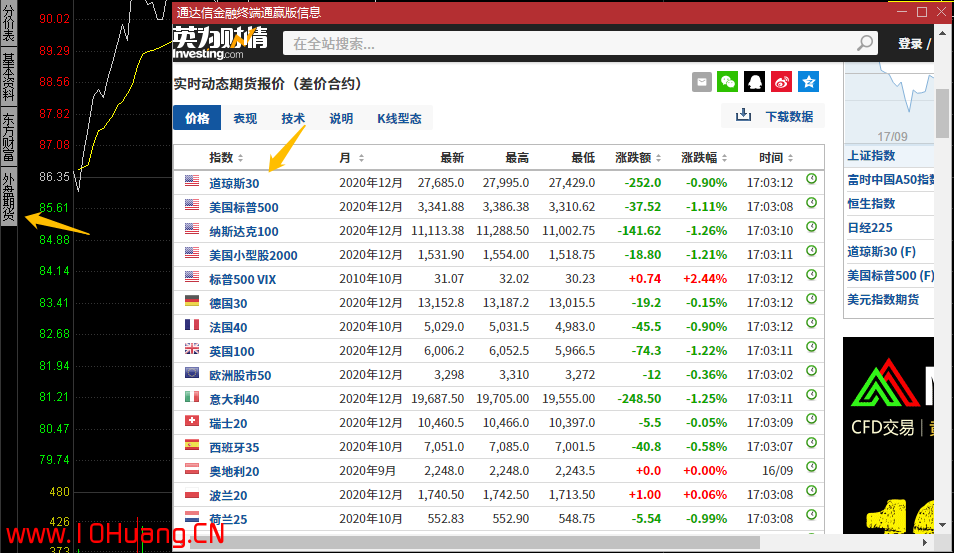Image resolution: width=954 pixels, height=553 pixels.
Task: Click clock icon in 道琼斯30 row
Action: [x=811, y=179]
